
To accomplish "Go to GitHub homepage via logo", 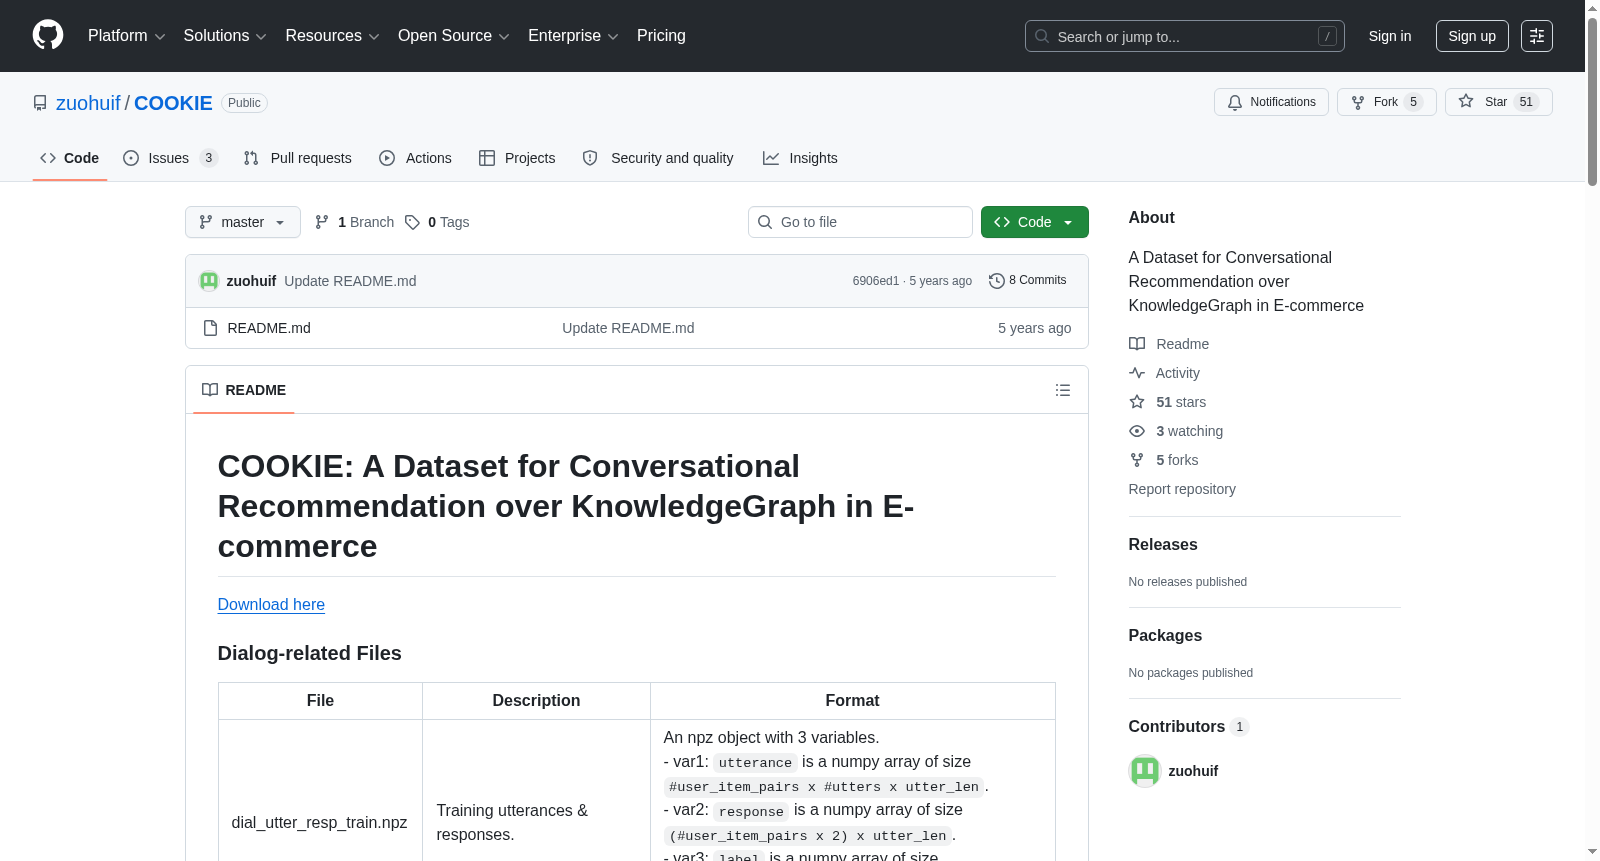I will coord(48,36).
